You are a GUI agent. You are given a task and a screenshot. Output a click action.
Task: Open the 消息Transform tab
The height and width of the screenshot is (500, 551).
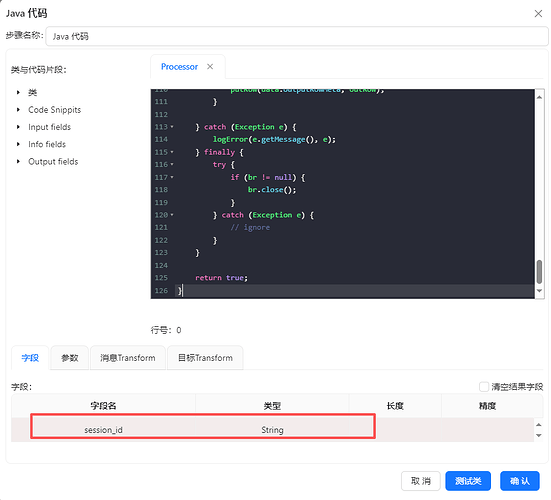pos(128,358)
